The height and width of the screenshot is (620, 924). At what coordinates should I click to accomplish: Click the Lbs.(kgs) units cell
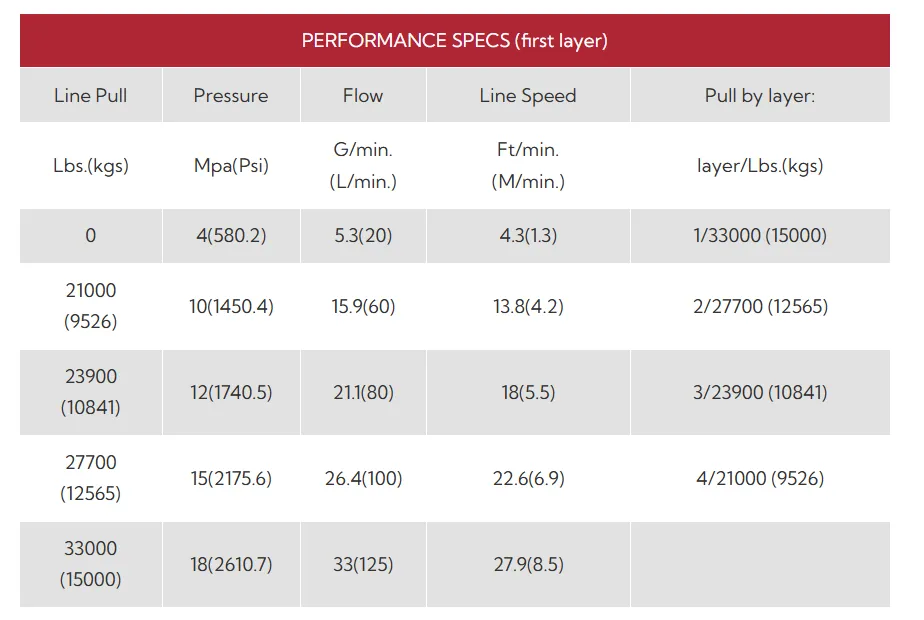pyautogui.click(x=91, y=166)
